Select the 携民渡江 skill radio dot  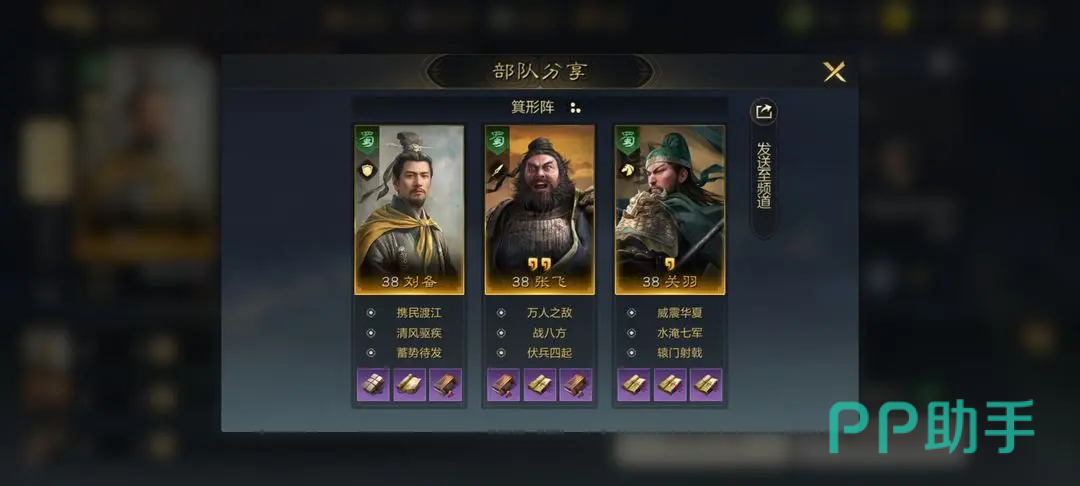pyautogui.click(x=371, y=313)
